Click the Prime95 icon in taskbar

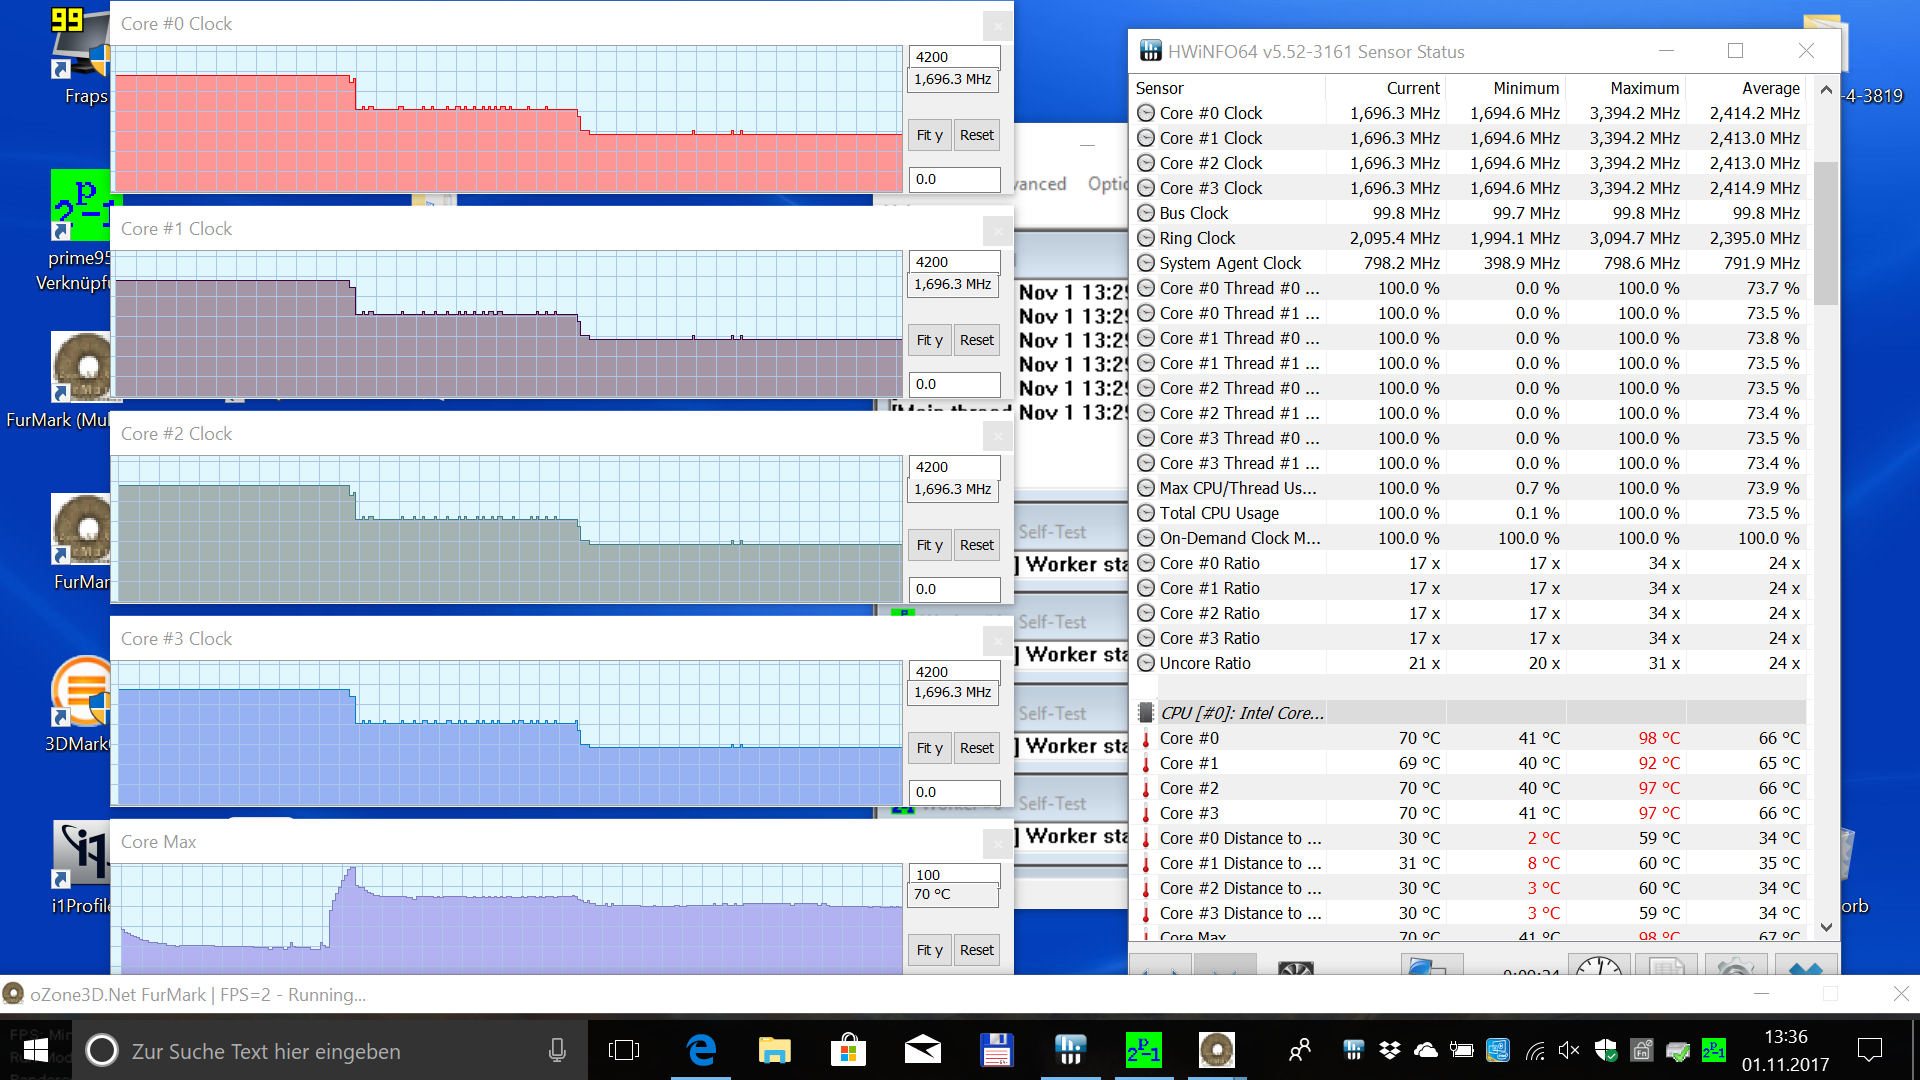pyautogui.click(x=1143, y=1050)
